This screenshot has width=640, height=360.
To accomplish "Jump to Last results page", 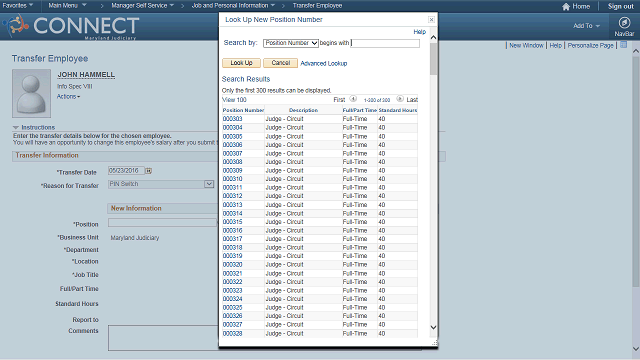I will [412, 100].
